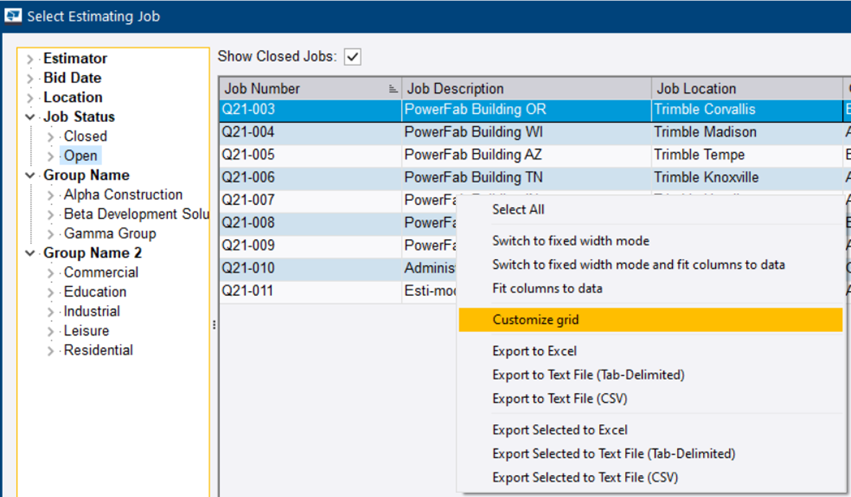The image size is (851, 497).
Task: Collapse the Job Status tree node
Action: (30, 117)
